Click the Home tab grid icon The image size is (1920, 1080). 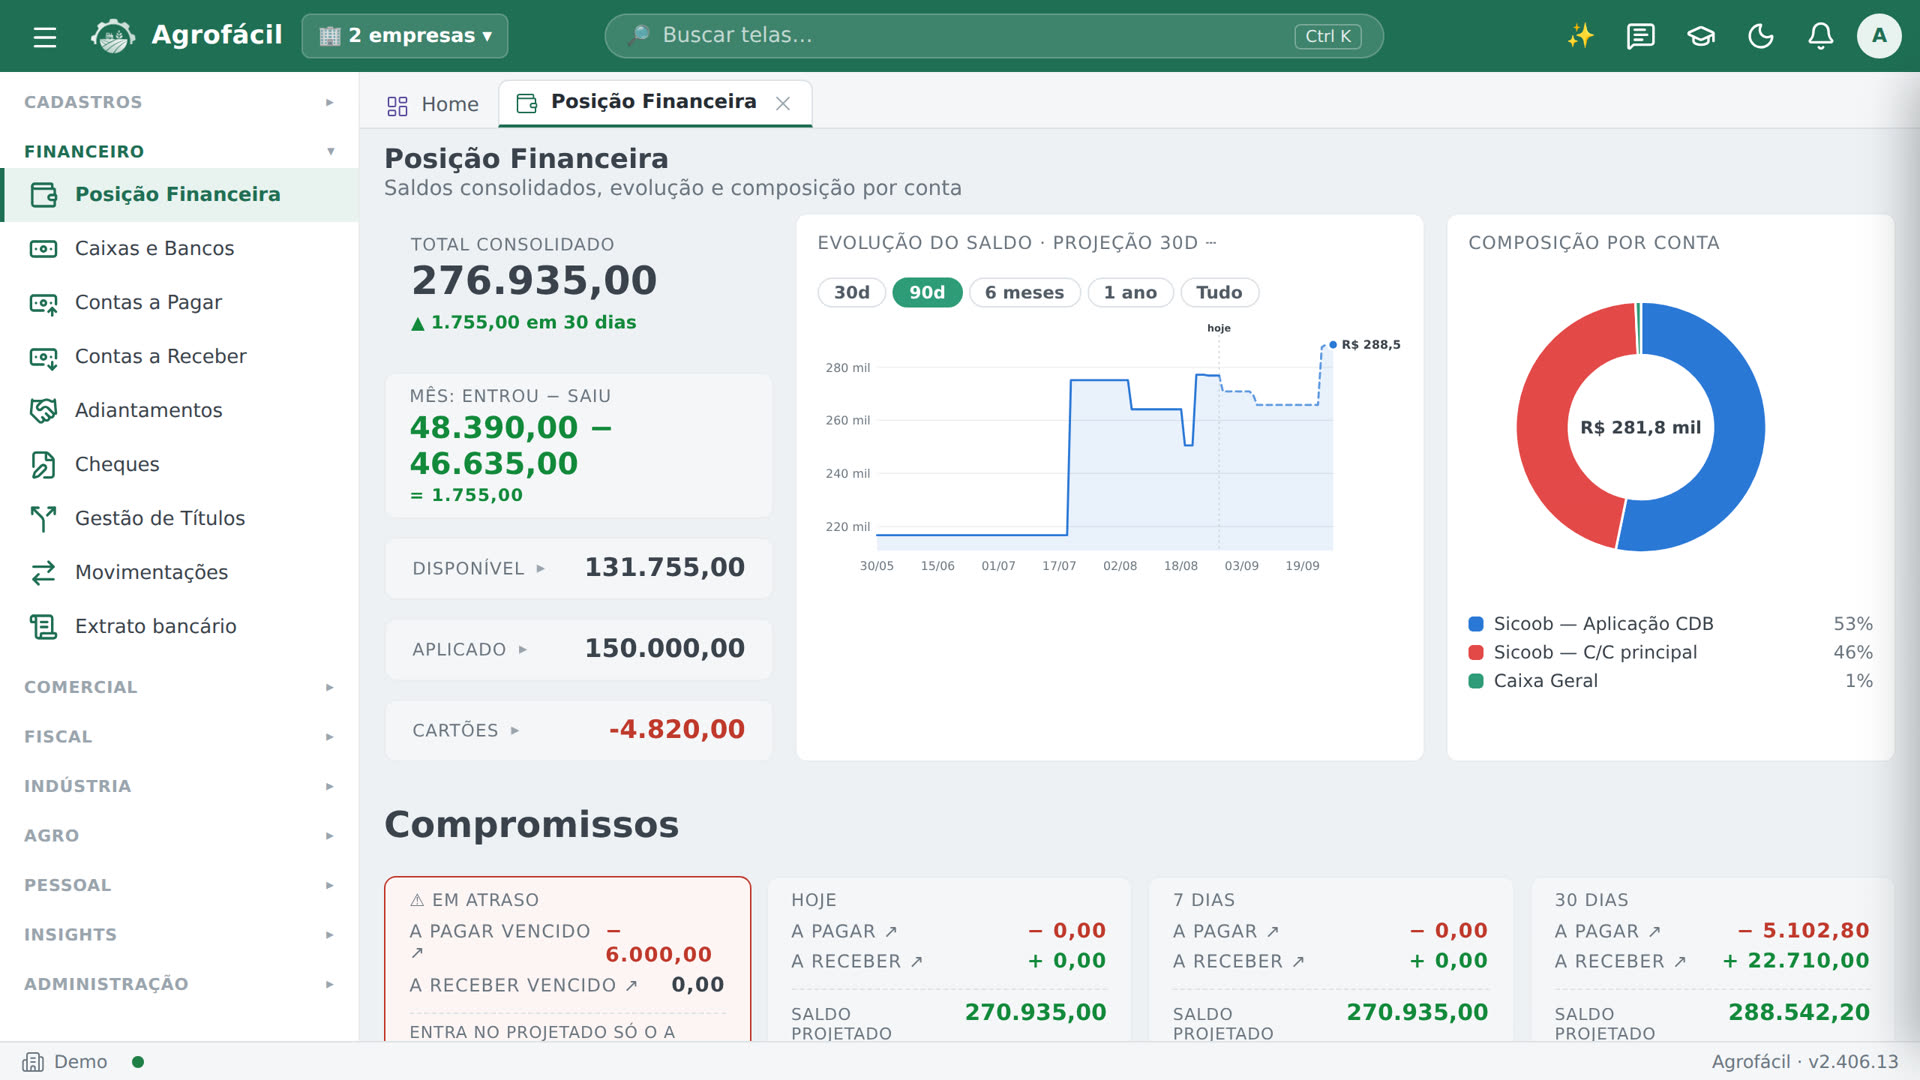[397, 105]
